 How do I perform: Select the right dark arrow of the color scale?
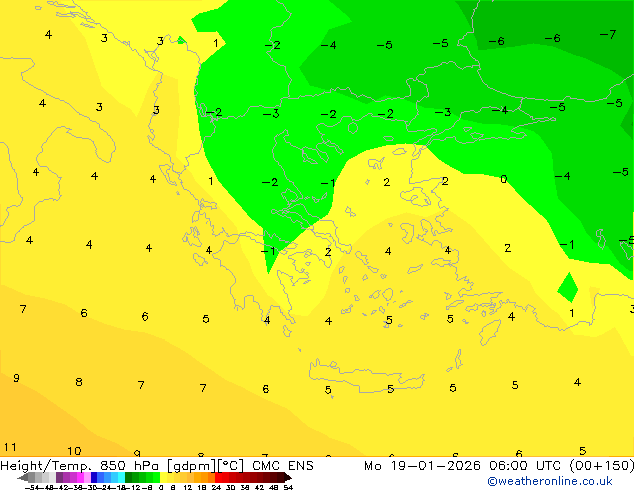[288, 478]
